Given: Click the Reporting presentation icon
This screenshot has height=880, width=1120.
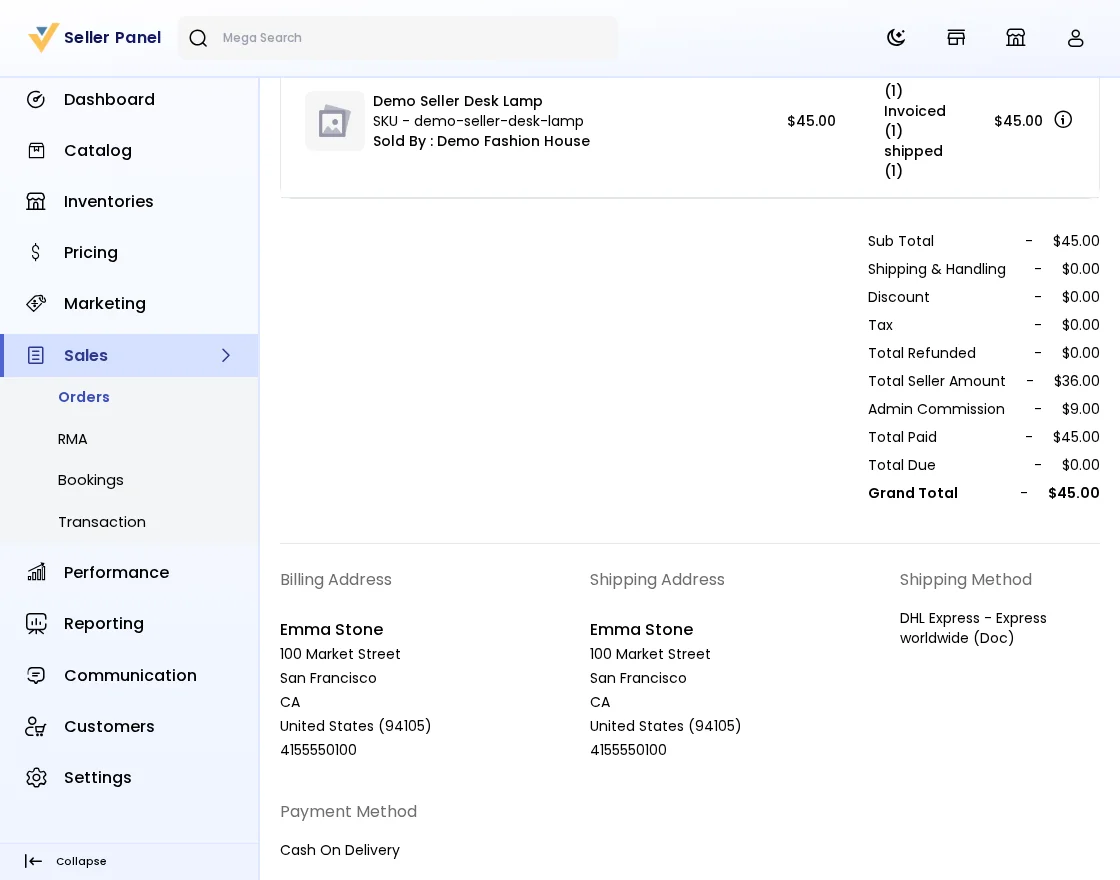Looking at the screenshot, I should coord(36,624).
